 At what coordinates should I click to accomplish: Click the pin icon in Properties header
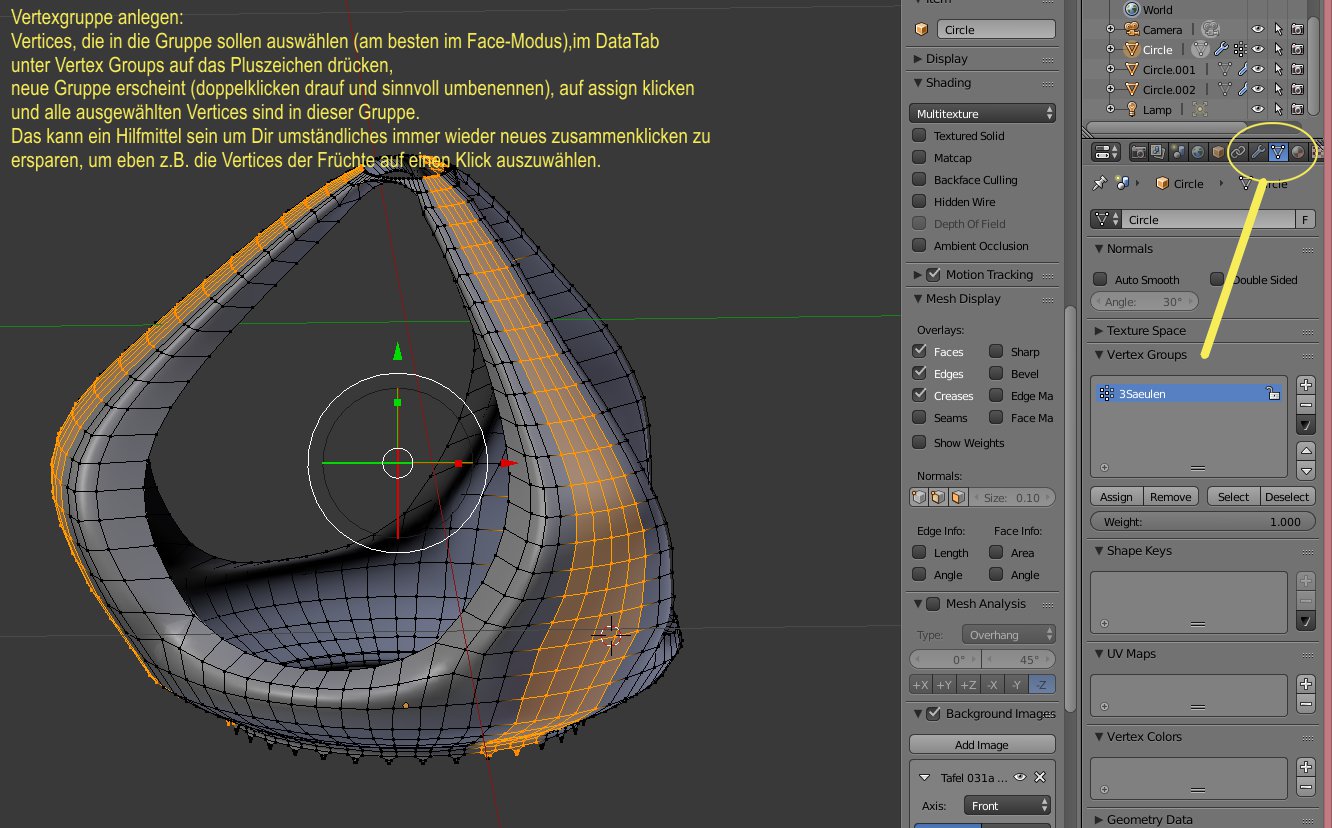coord(1099,183)
